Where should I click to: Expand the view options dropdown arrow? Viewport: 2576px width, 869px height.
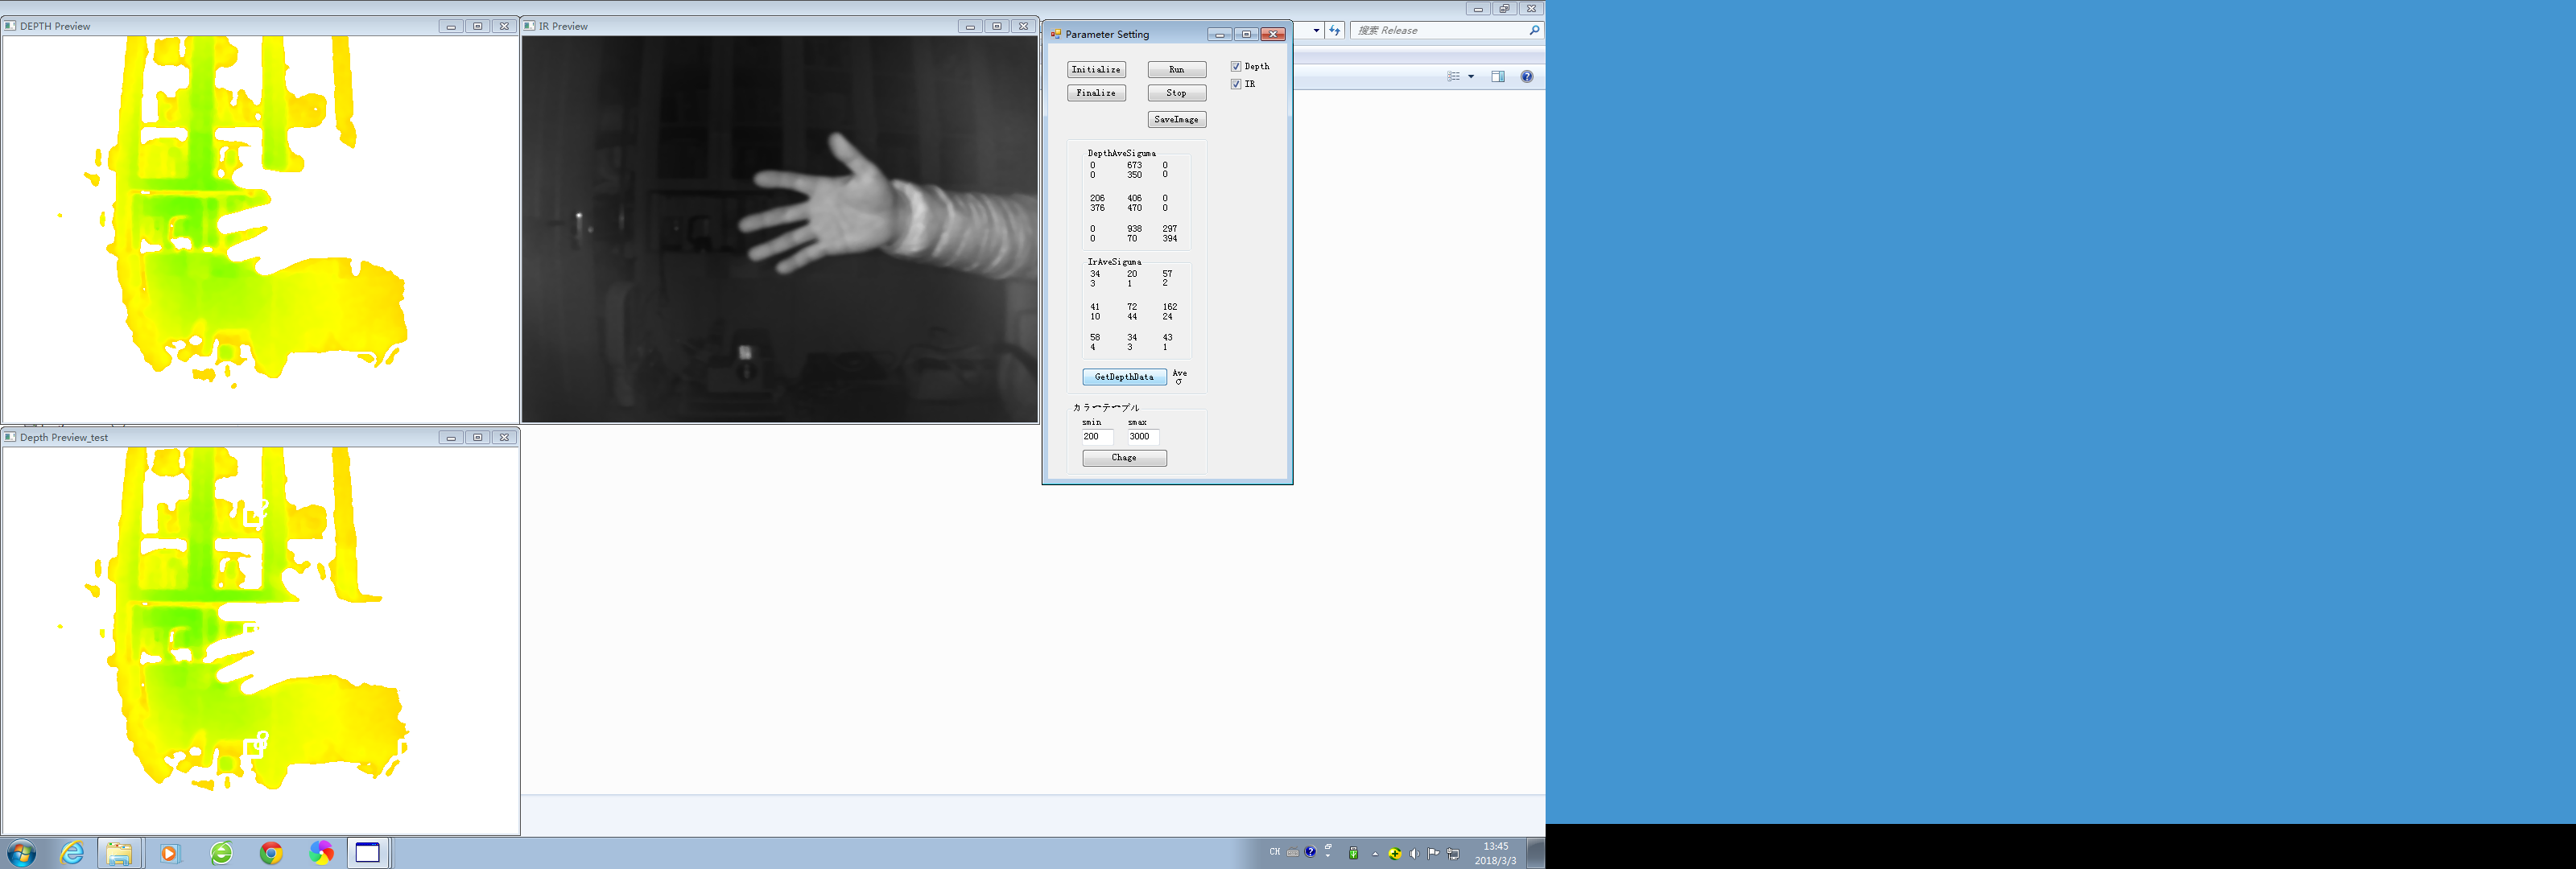[x=1471, y=77]
